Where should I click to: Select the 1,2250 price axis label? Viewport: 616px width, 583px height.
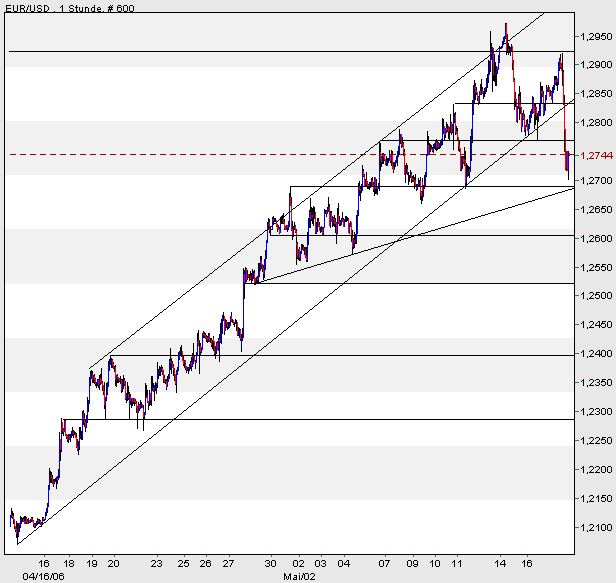(596, 441)
